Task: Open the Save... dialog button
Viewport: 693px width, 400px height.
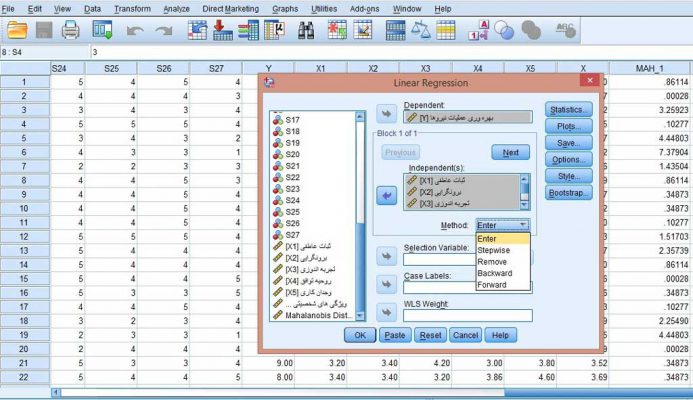Action: [x=569, y=143]
